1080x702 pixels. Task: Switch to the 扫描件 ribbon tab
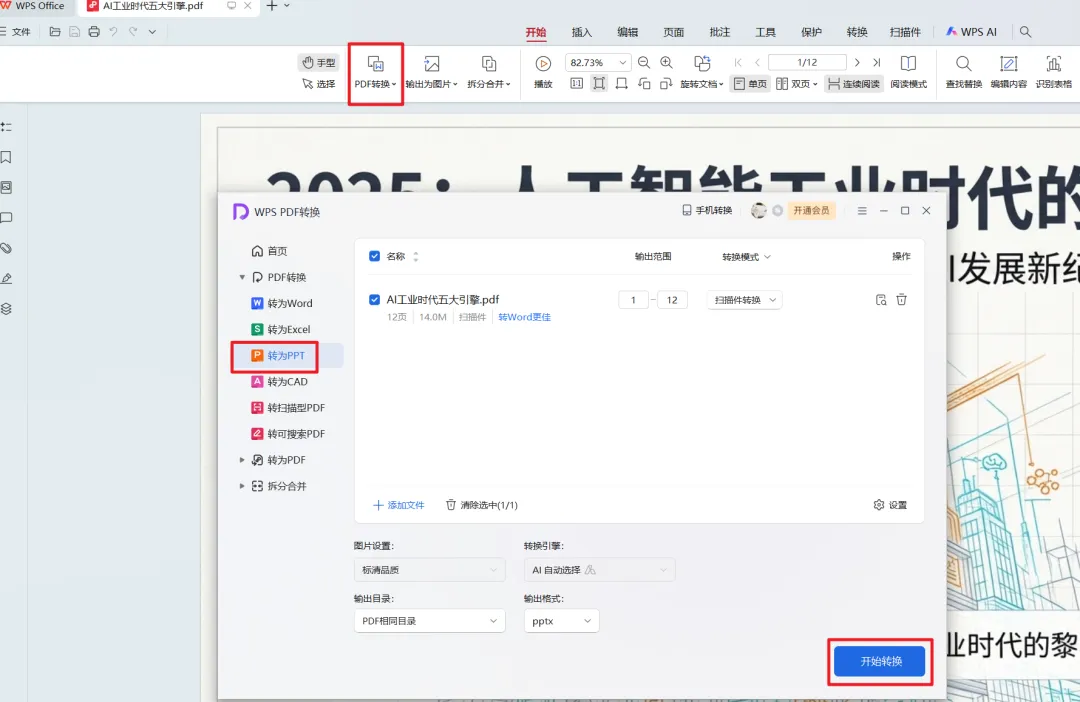point(905,32)
